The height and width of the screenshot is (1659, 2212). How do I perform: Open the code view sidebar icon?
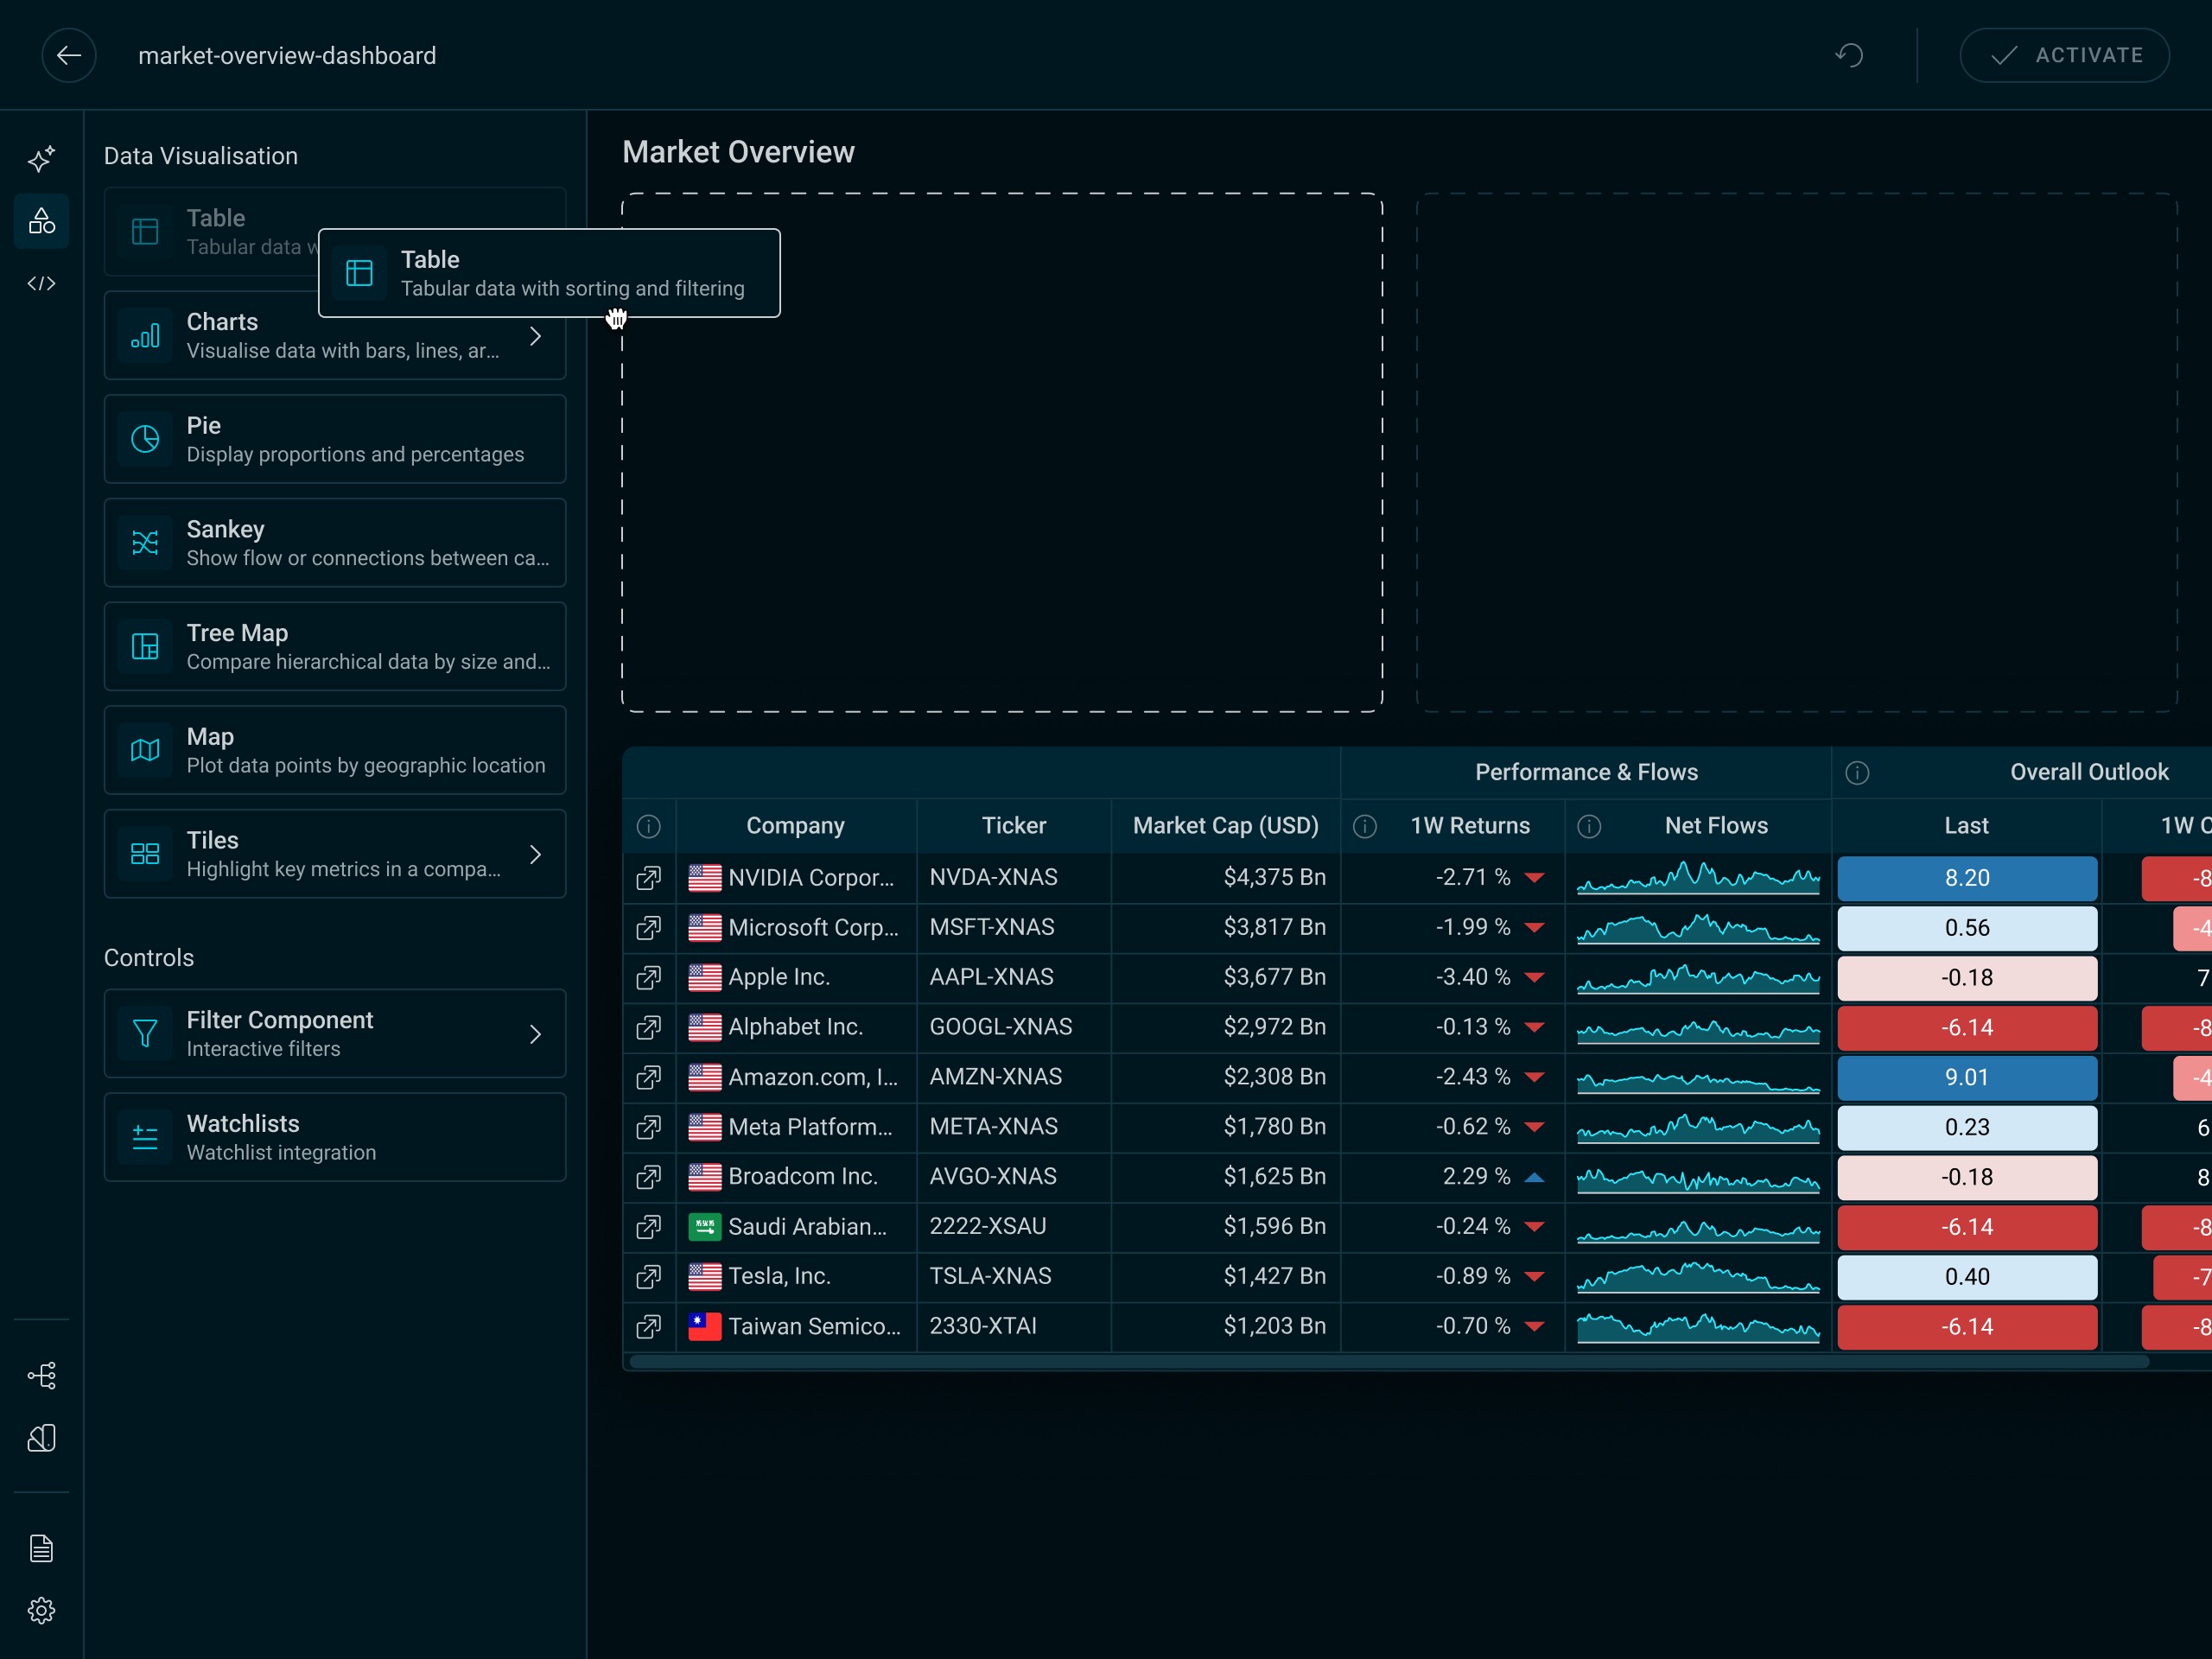(x=42, y=284)
